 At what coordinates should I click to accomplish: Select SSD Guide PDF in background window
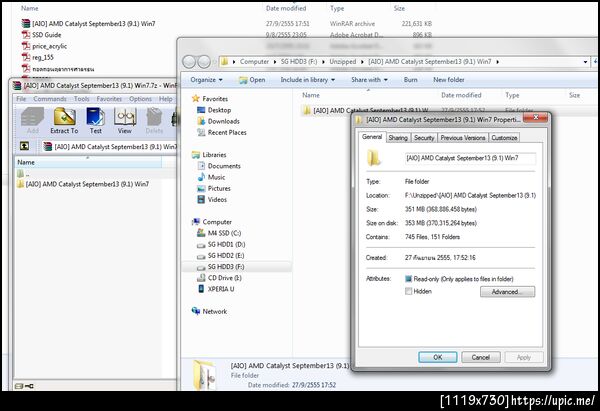pos(41,35)
